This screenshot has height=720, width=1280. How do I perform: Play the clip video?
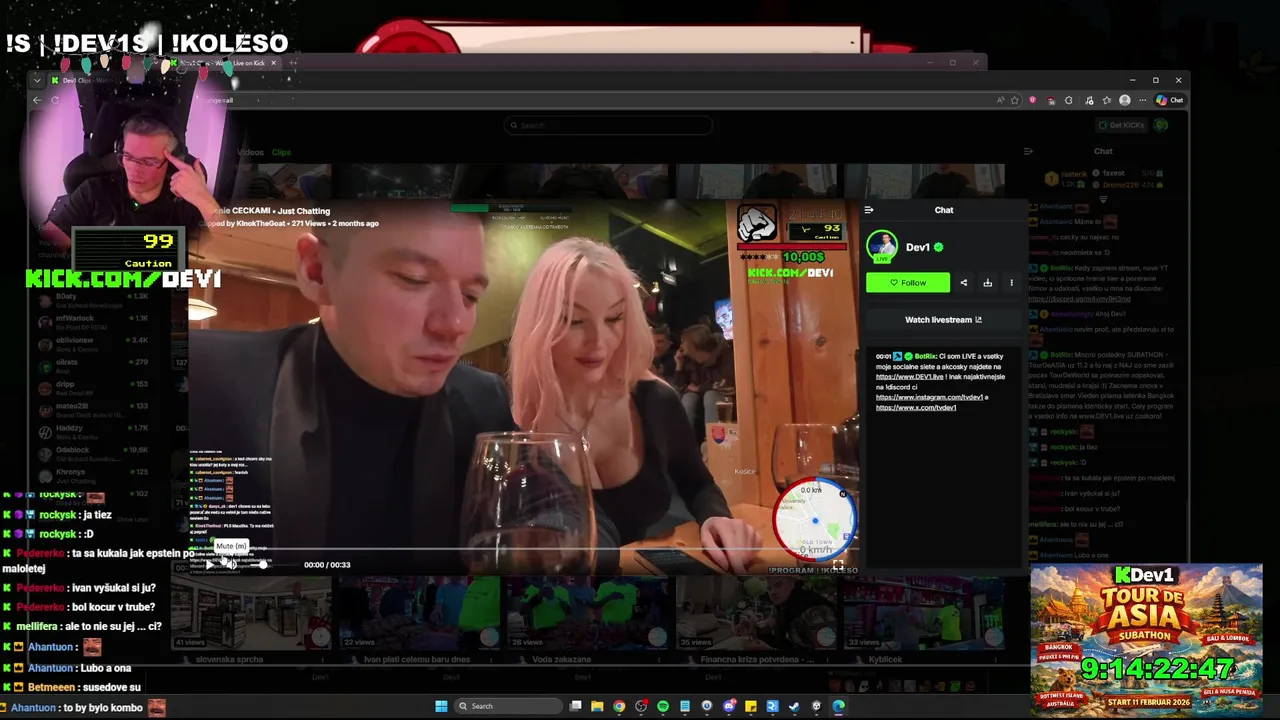click(x=210, y=565)
